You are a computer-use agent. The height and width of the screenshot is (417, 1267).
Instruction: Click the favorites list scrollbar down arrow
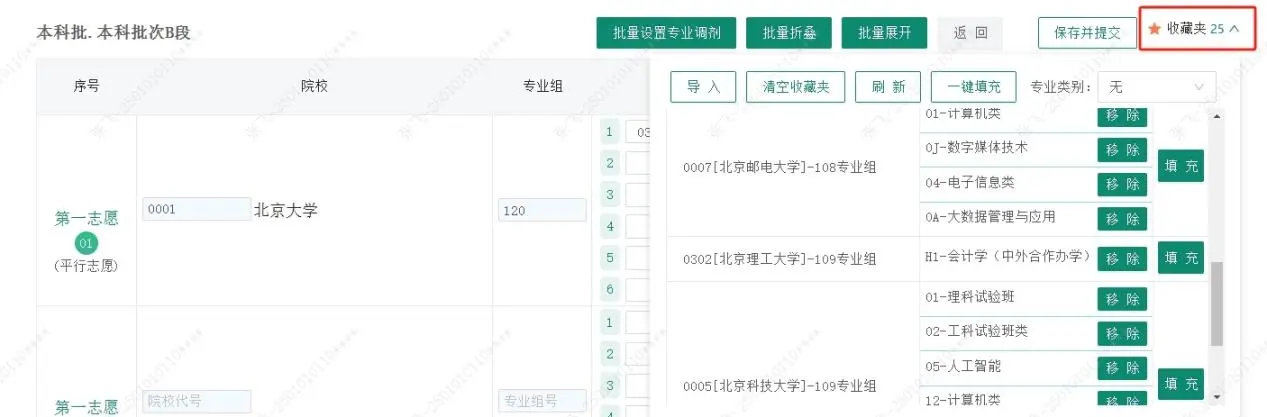1216,397
